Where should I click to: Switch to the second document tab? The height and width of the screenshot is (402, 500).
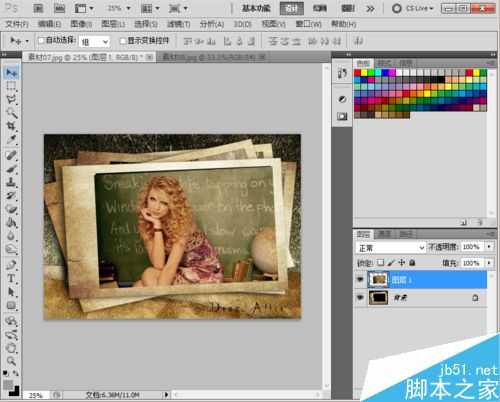click(x=212, y=57)
